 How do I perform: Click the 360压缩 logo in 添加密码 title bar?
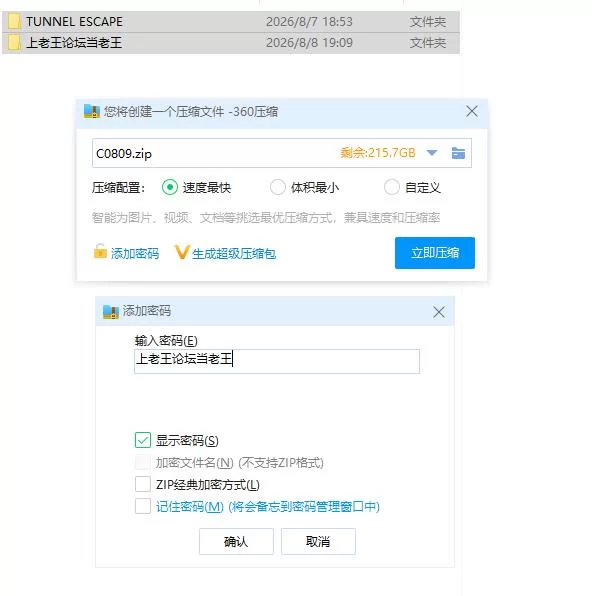(x=111, y=312)
